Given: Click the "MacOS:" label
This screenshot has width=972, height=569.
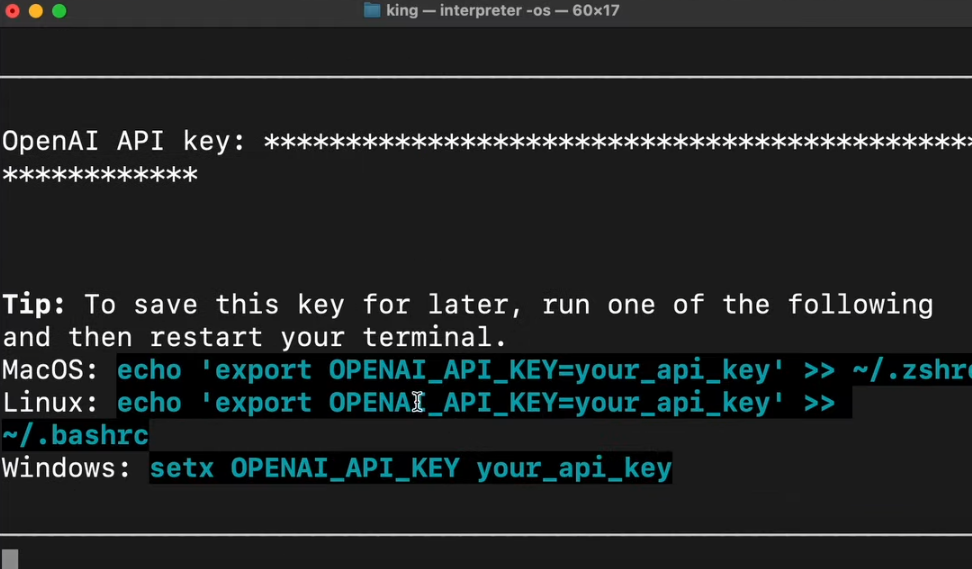Looking at the screenshot, I should pos(50,370).
